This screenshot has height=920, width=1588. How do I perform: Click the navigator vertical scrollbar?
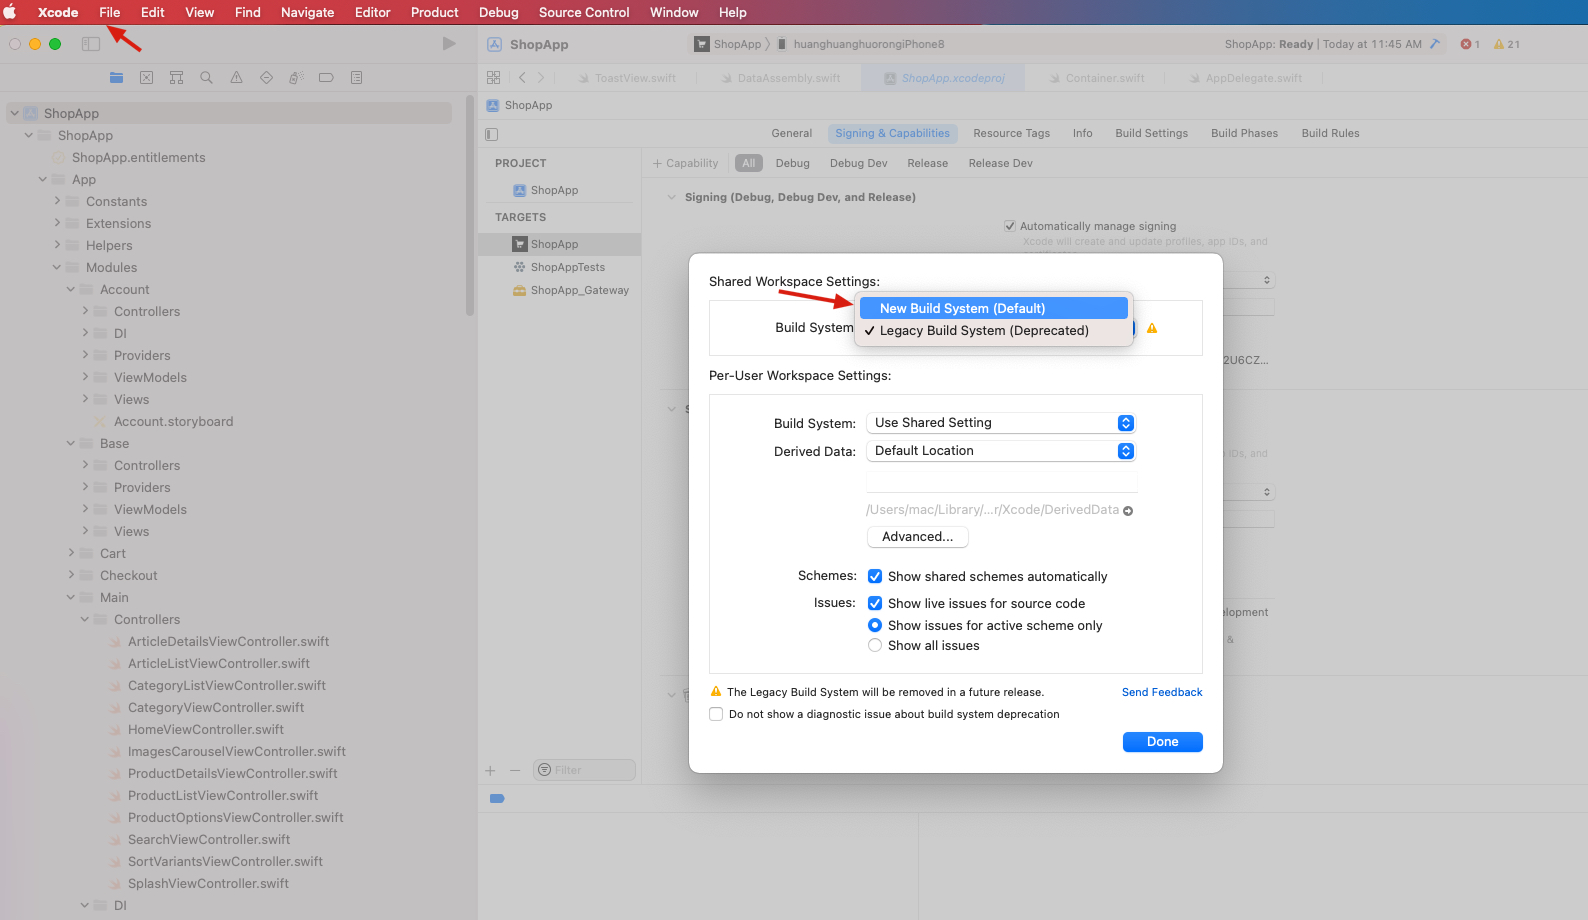pyautogui.click(x=470, y=206)
